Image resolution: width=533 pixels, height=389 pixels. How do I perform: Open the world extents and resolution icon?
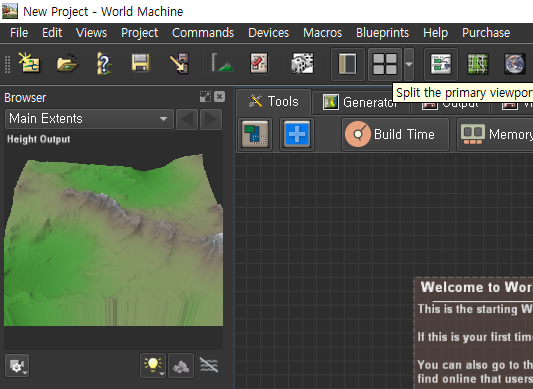(222, 63)
